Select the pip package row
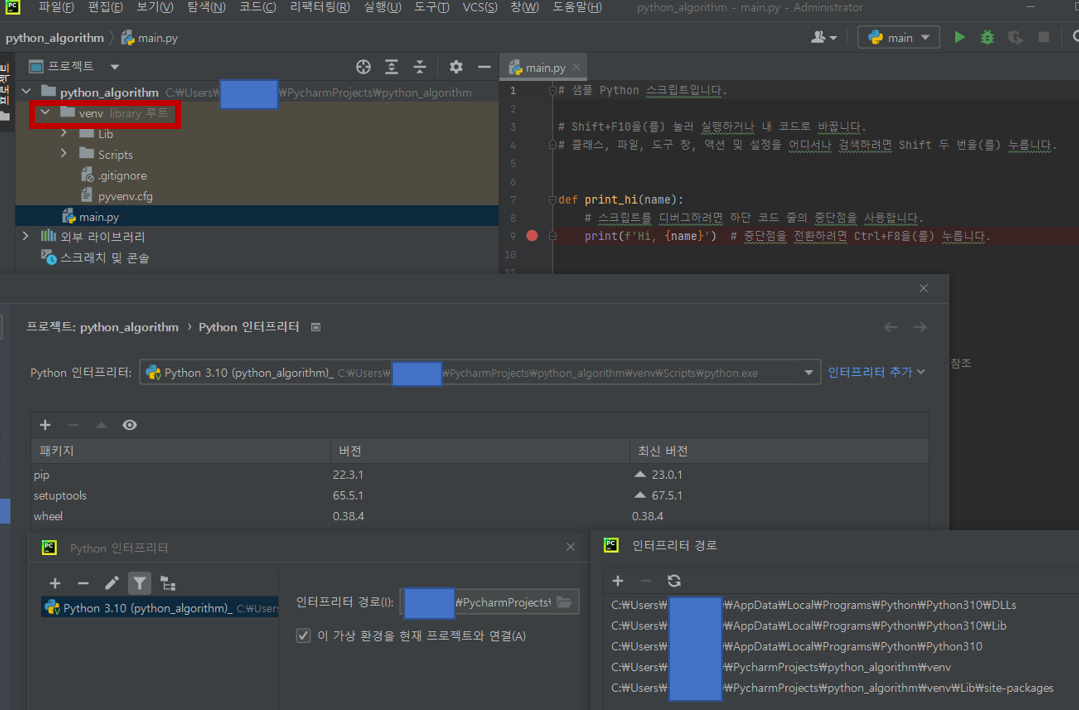 click(x=480, y=474)
